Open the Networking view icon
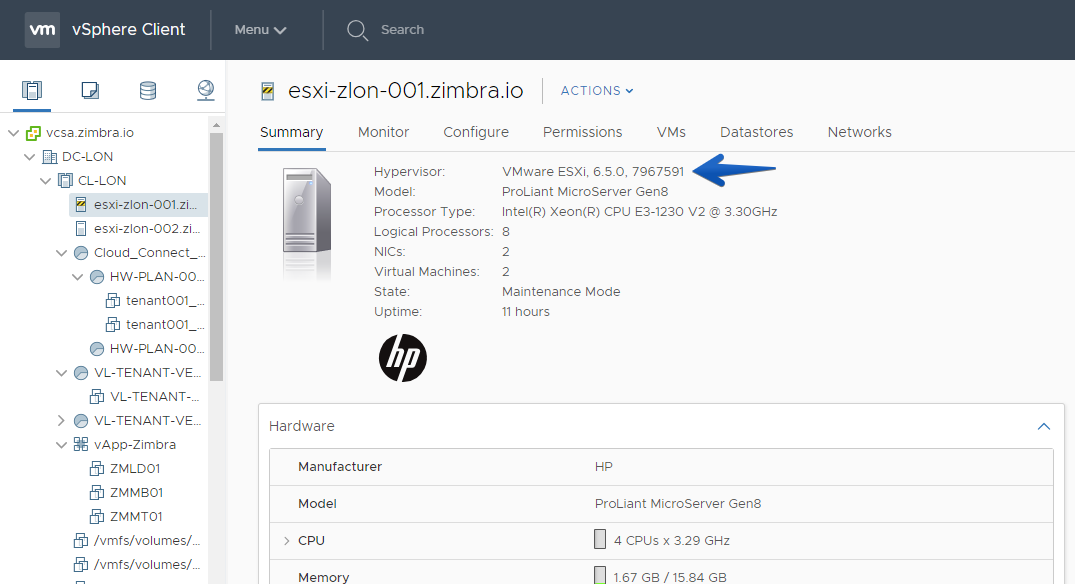This screenshot has height=584, width=1075. (206, 90)
